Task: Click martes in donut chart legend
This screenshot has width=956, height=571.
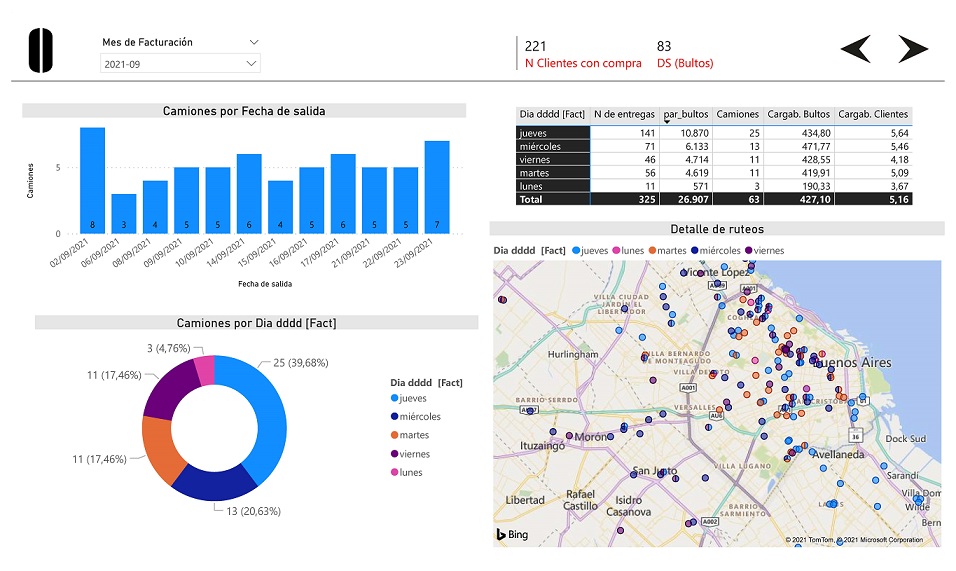Action: (410, 435)
